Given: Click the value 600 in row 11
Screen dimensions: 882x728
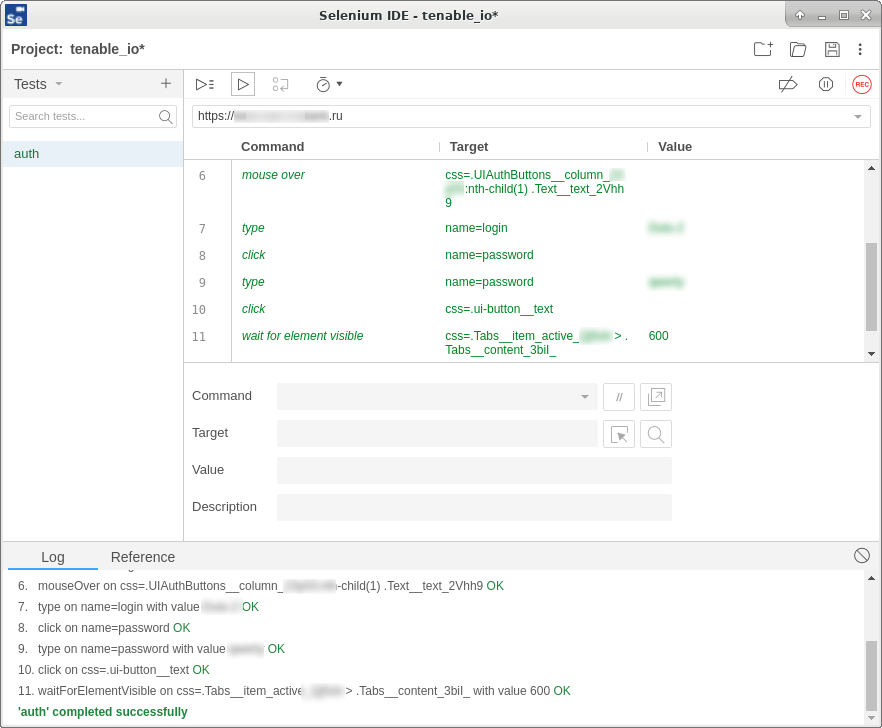Looking at the screenshot, I should [658, 336].
